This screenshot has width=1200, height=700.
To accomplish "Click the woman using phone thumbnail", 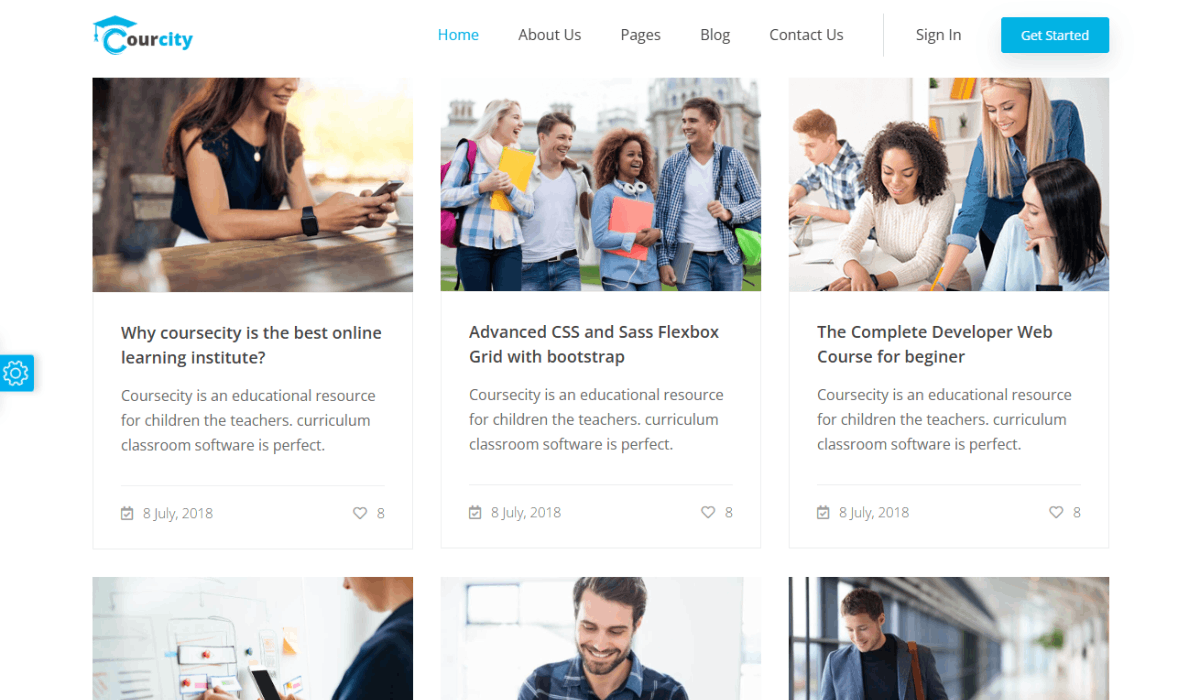I will point(253,185).
